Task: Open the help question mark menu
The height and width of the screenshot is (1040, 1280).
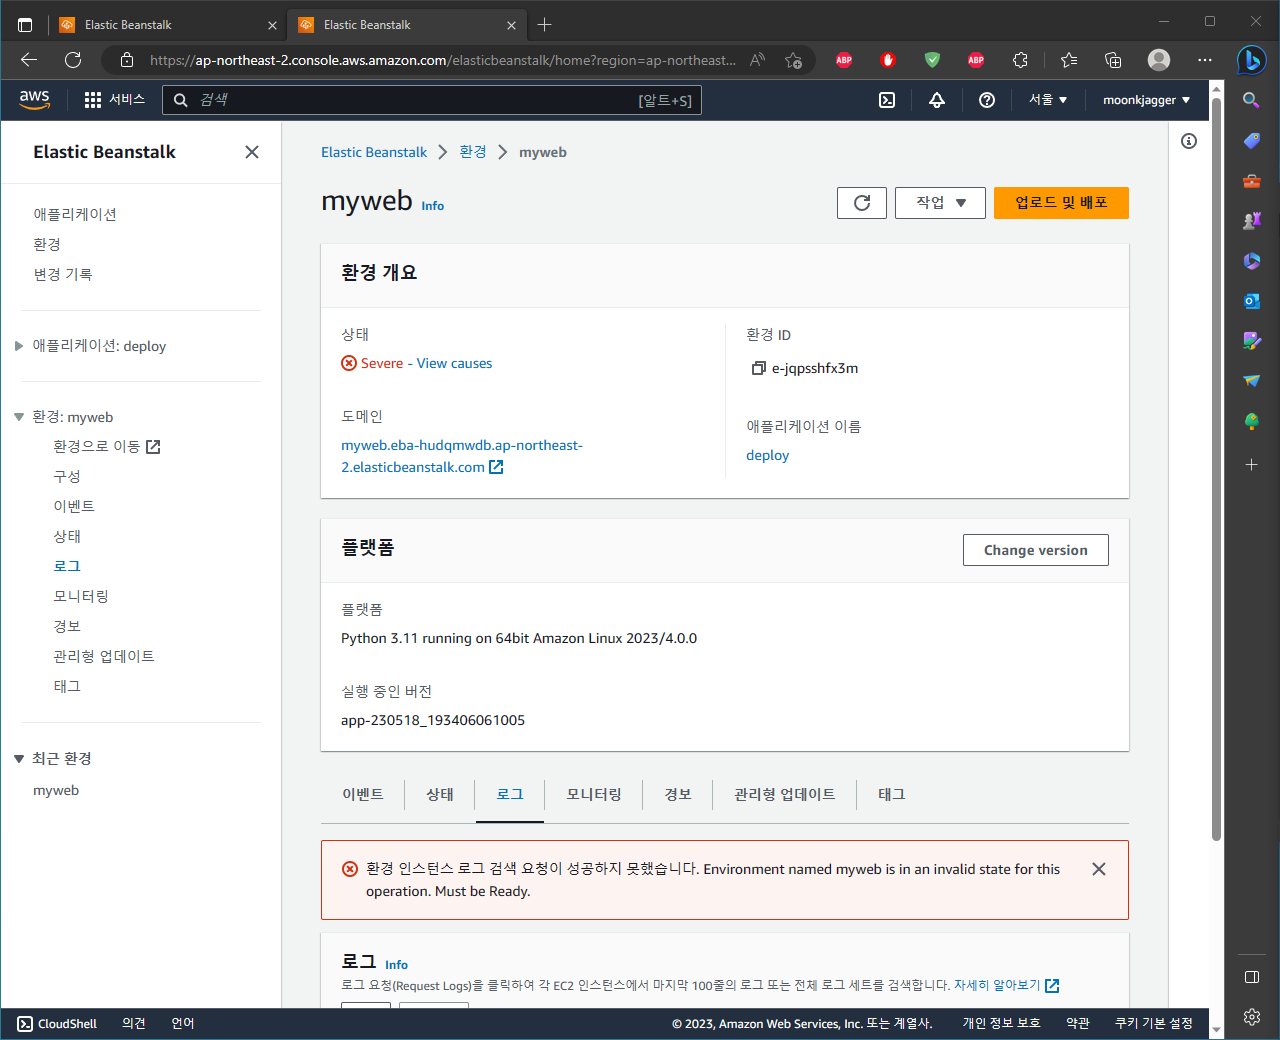Action: pos(987,100)
